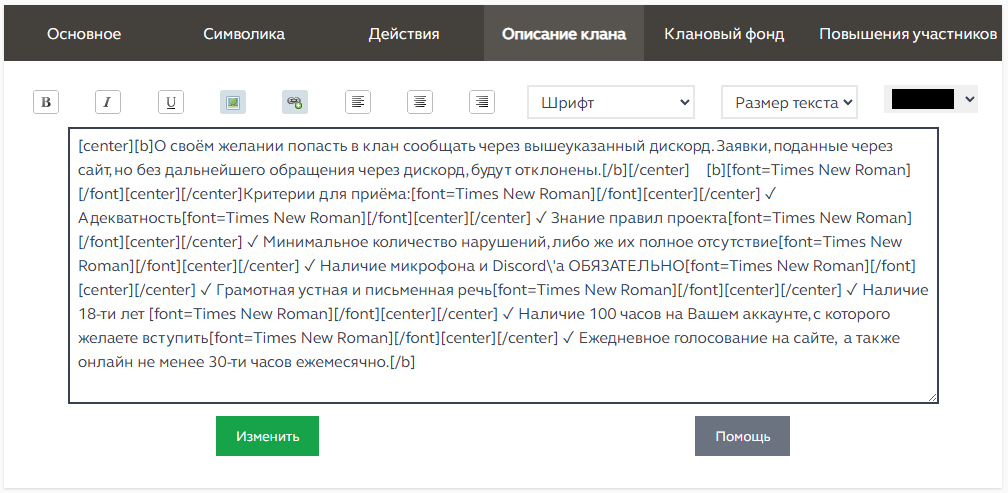Click inside the clan description text area

[x=503, y=265]
